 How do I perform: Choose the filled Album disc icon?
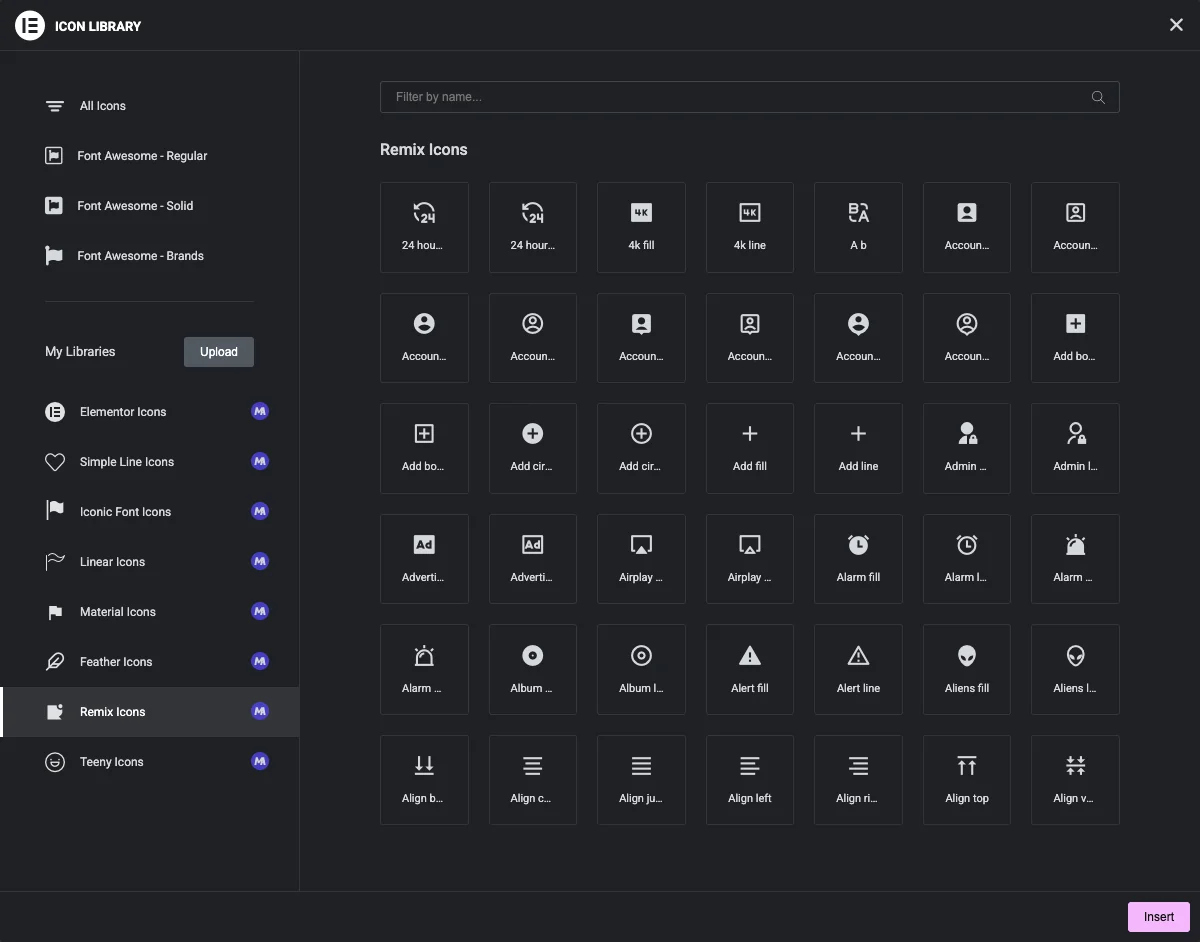(533, 669)
